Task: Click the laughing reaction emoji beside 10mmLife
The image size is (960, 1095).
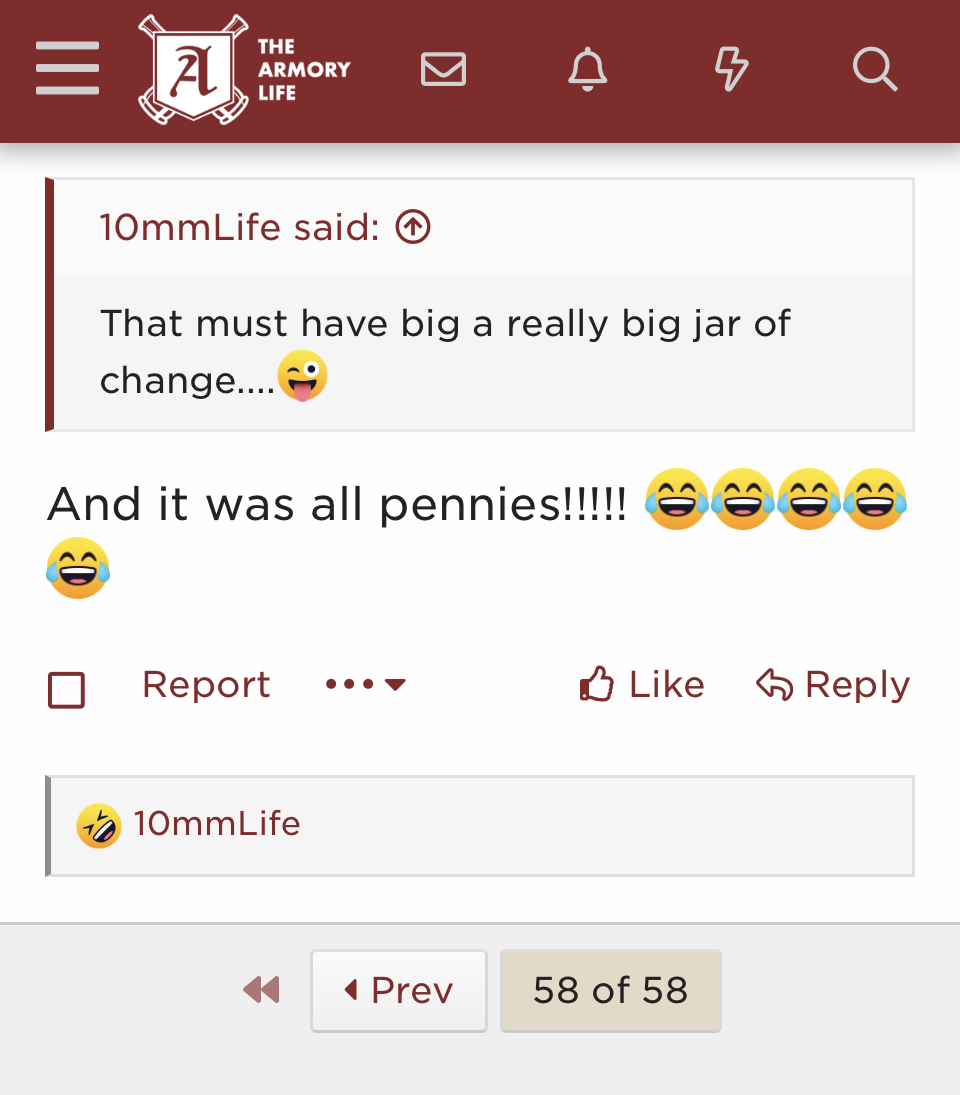Action: (98, 825)
